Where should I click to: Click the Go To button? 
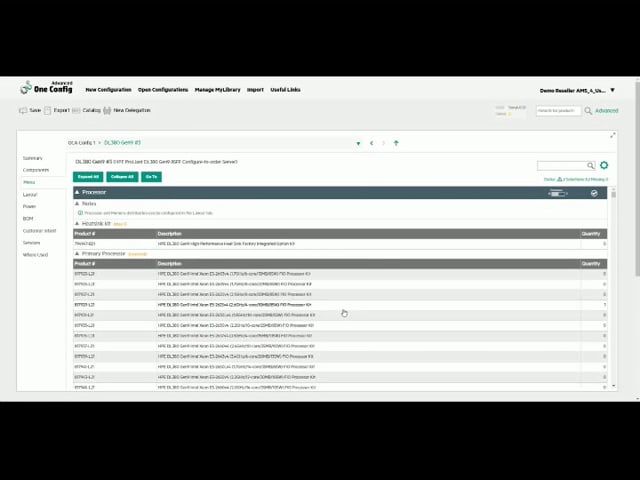pyautogui.click(x=151, y=177)
